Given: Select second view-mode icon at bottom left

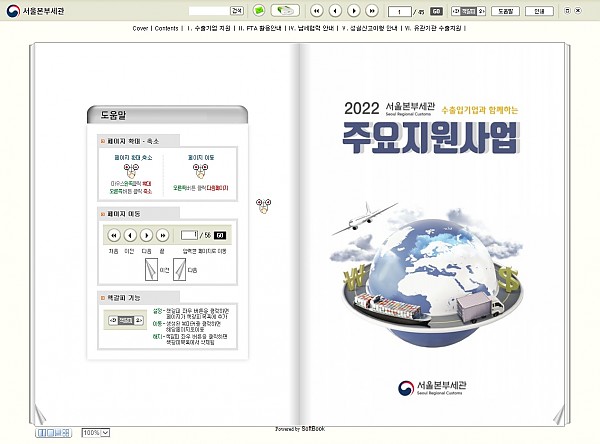Looking at the screenshot, I should 49,433.
